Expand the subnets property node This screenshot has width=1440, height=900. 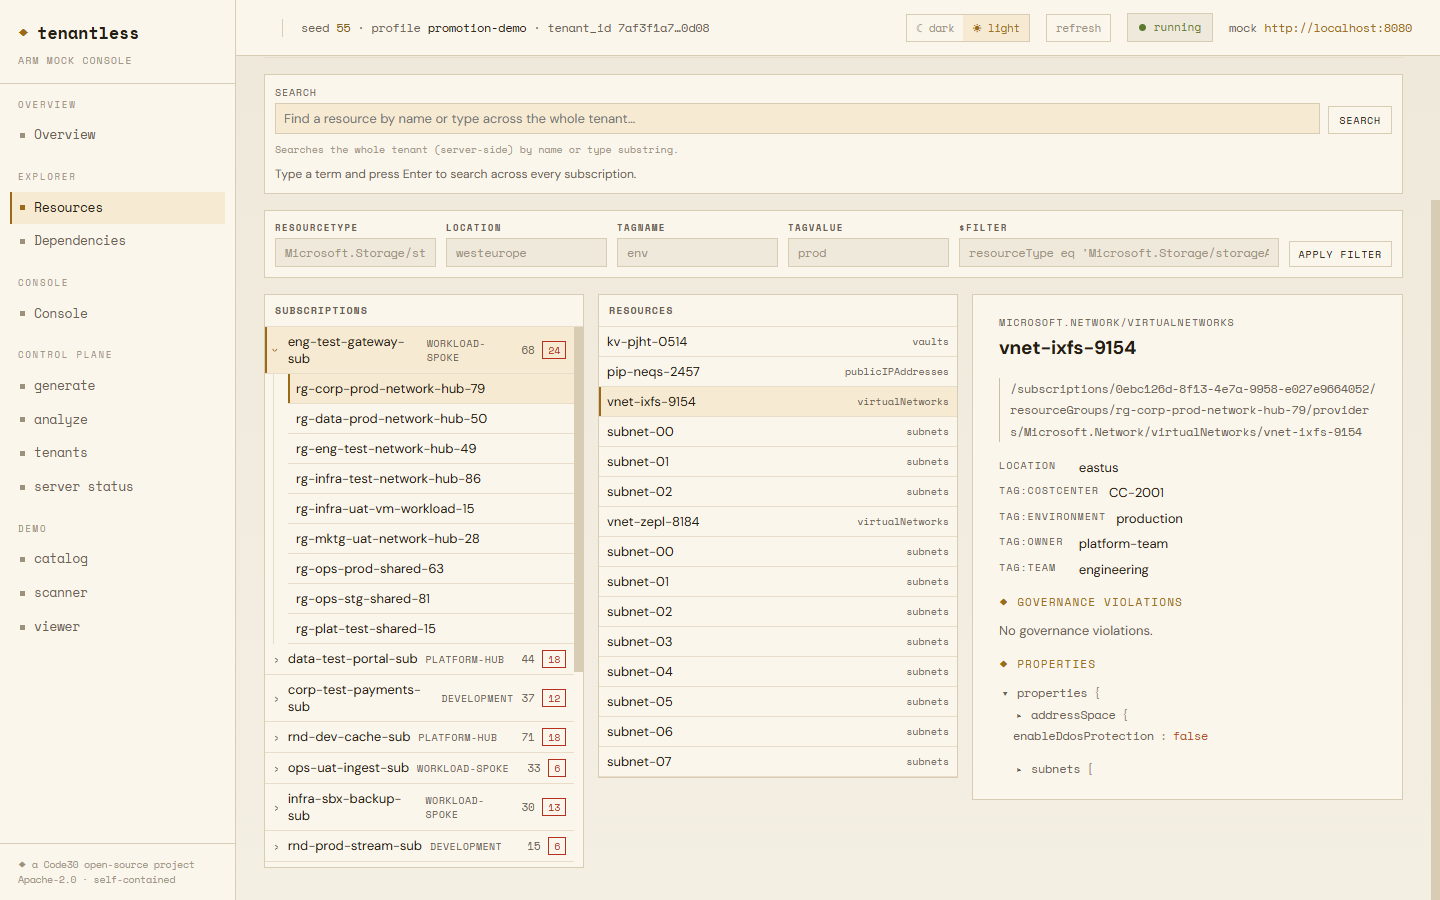[x=1019, y=770]
